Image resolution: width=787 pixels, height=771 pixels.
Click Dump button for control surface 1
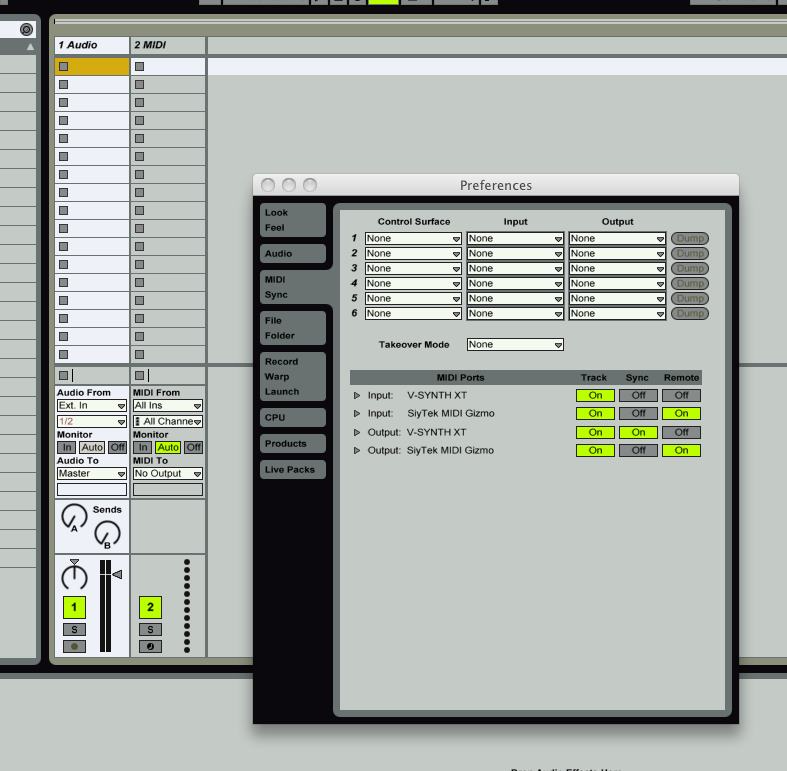[x=690, y=238]
